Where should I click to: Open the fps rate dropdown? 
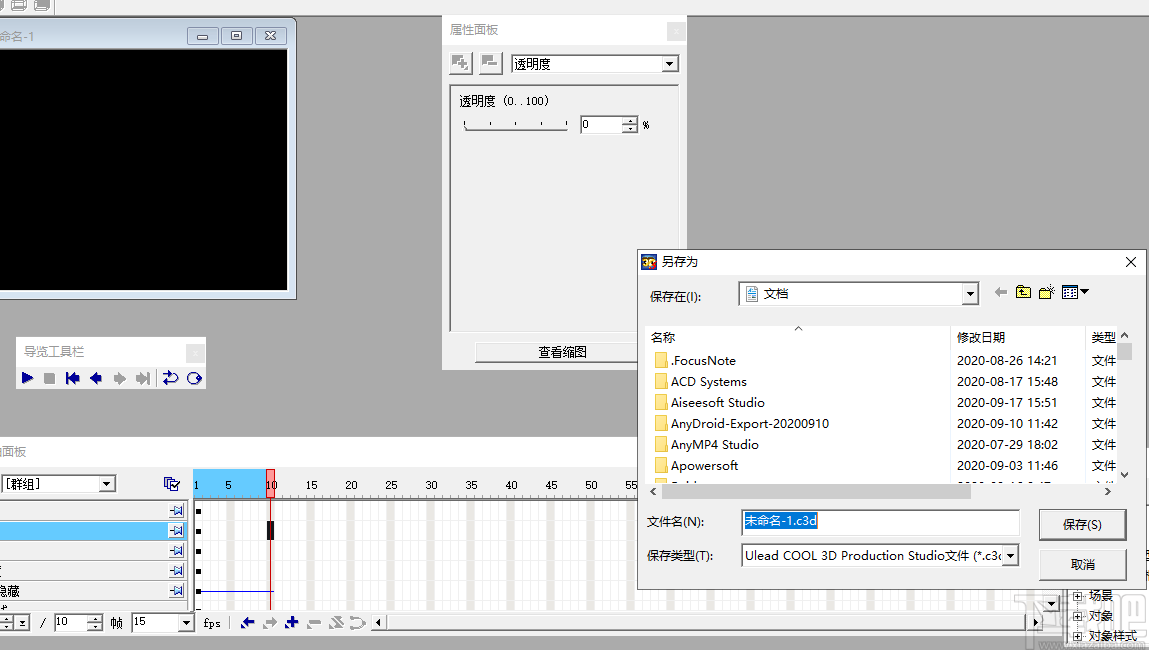point(186,622)
